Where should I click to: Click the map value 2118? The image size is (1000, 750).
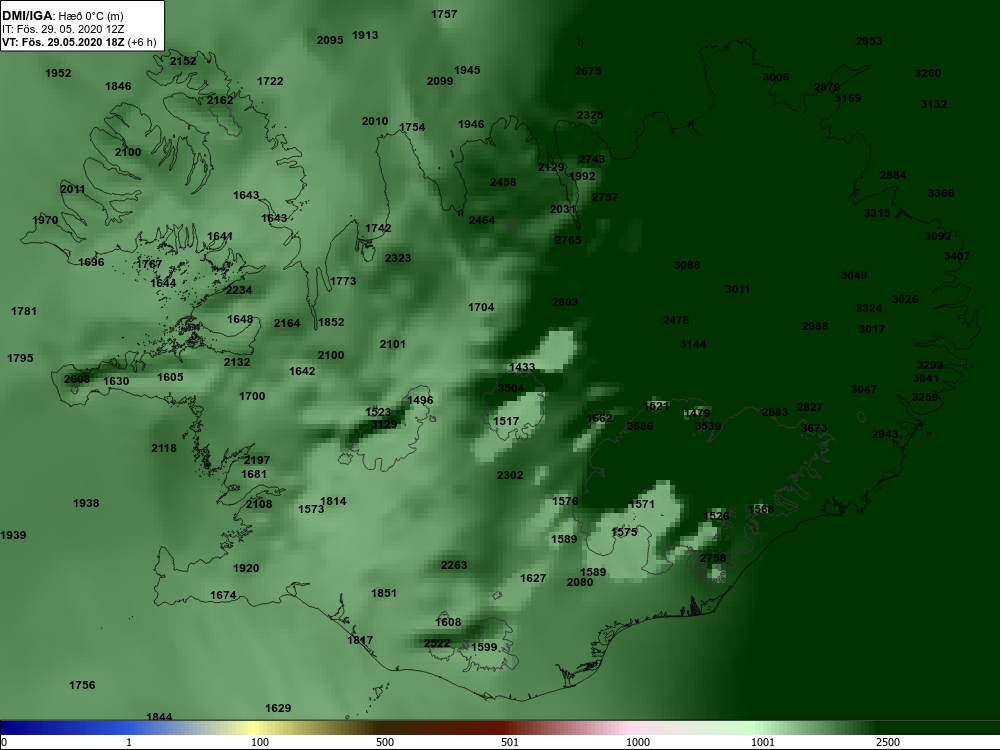click(164, 448)
